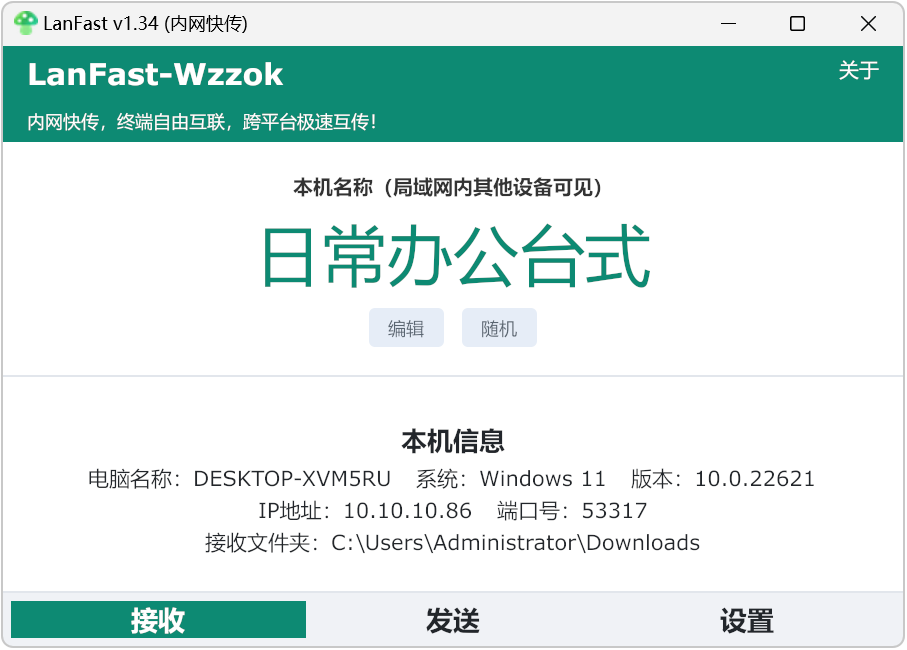The height and width of the screenshot is (650, 907).
Task: Click the version number 10.0.22621
Action: click(x=754, y=479)
